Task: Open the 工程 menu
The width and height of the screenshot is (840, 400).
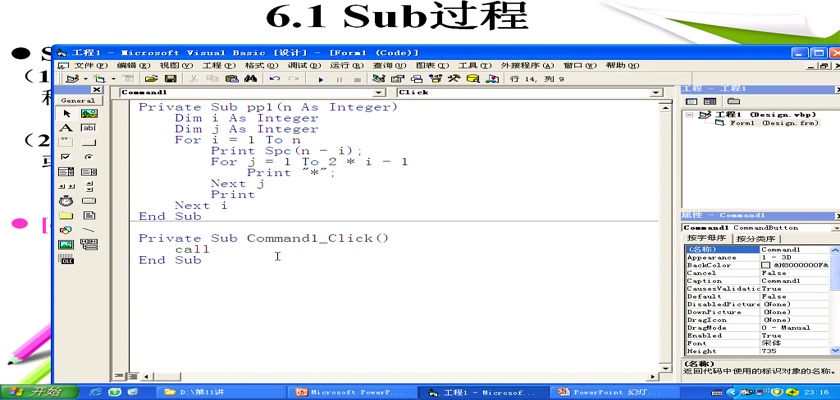Action: click(219, 65)
